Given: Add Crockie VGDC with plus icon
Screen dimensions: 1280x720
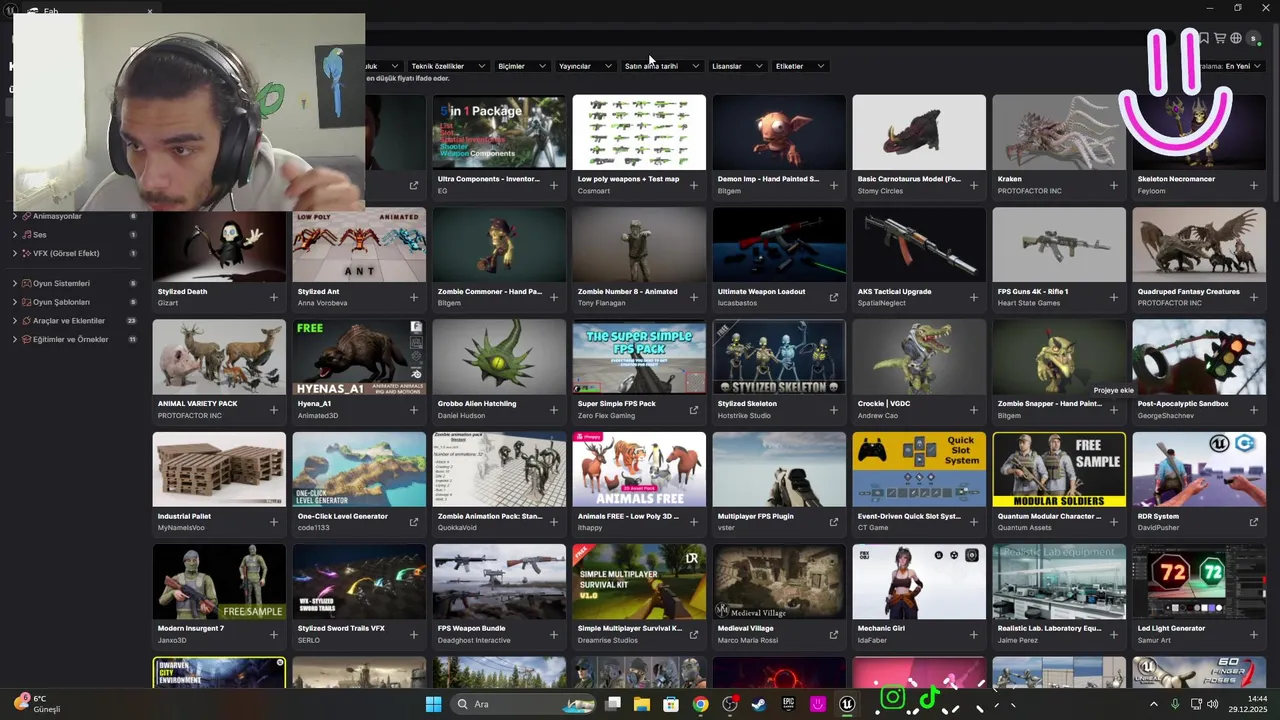Looking at the screenshot, I should click(974, 409).
